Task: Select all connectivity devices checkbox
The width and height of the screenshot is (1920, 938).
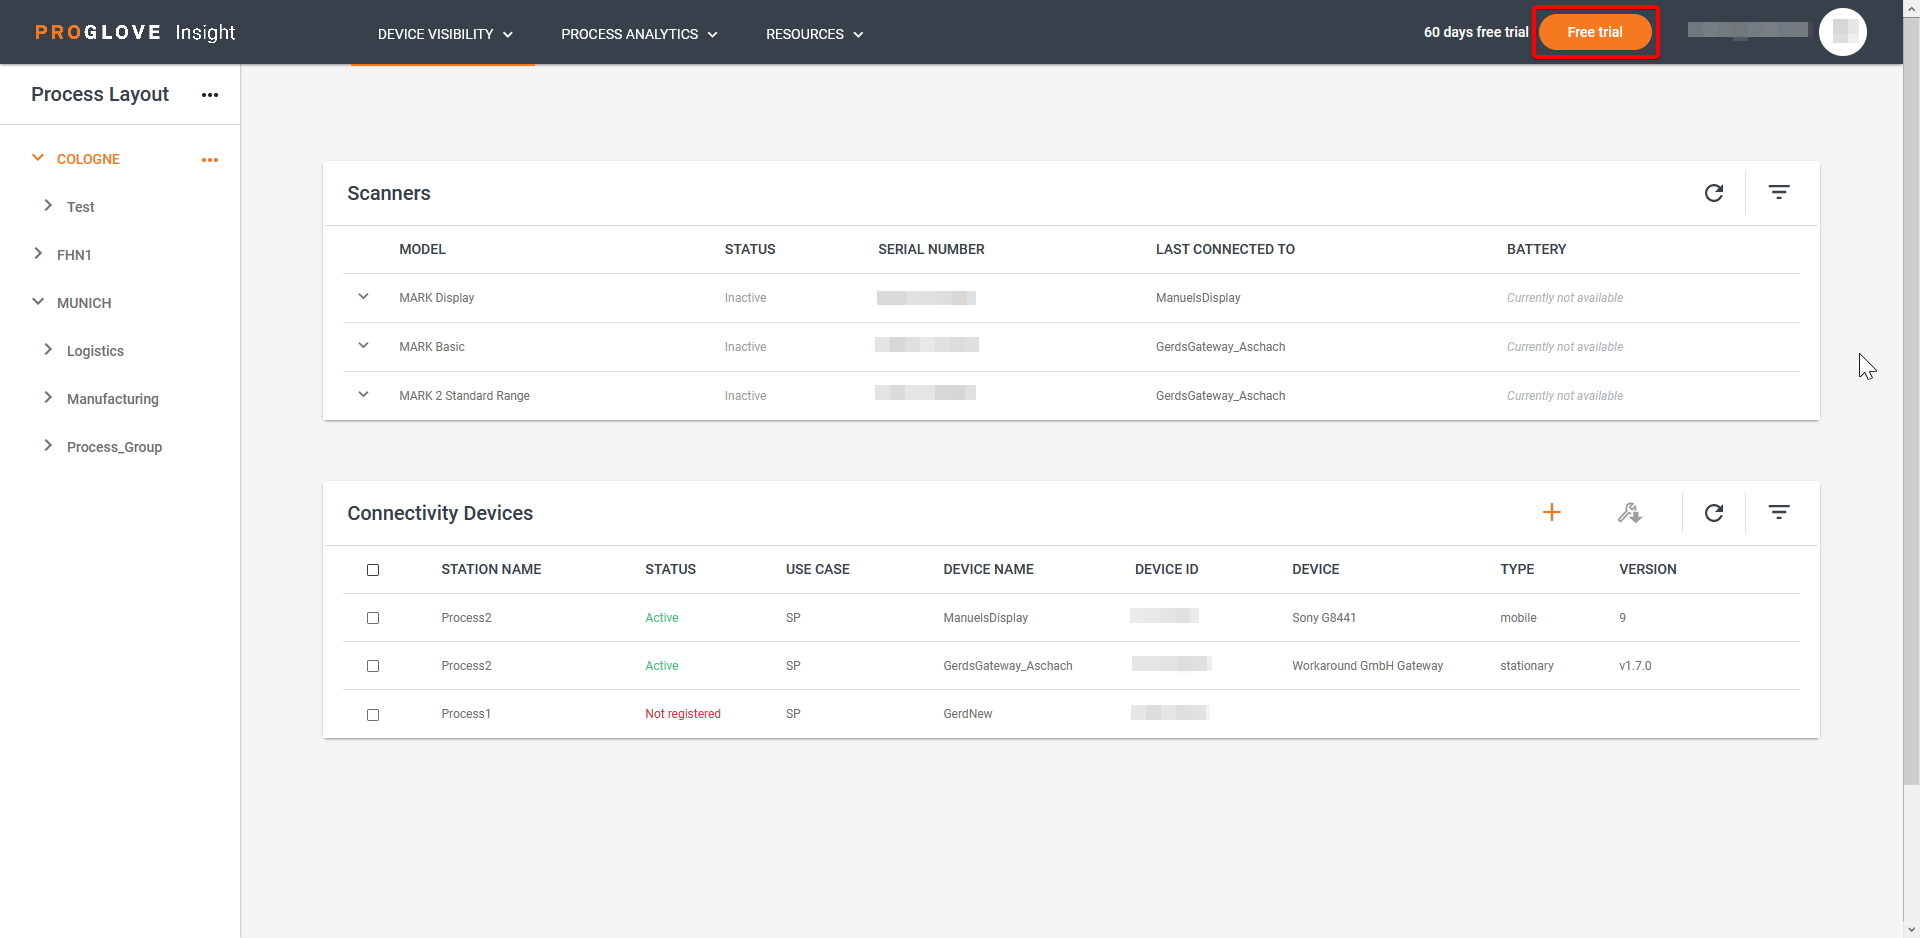Action: (373, 570)
